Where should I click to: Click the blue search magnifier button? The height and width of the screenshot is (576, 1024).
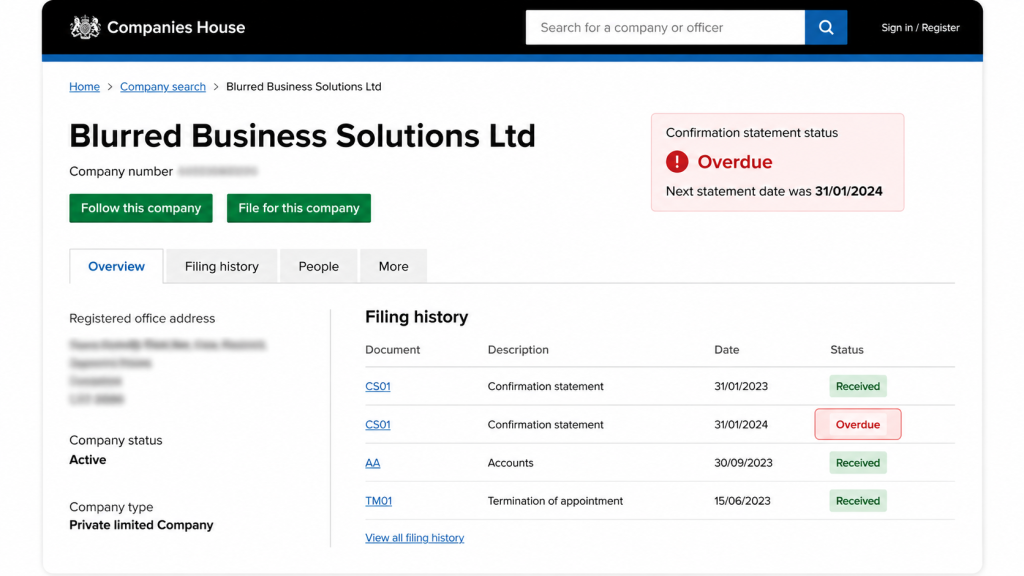825,27
